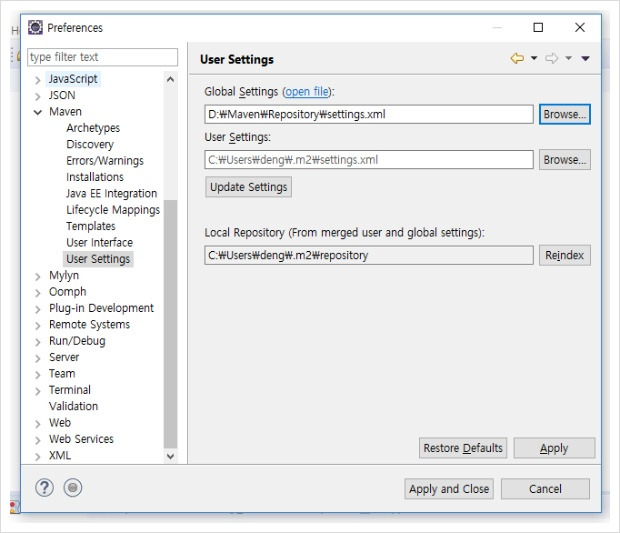620x533 pixels.
Task: Select Templates under Maven
Action: pos(91,226)
